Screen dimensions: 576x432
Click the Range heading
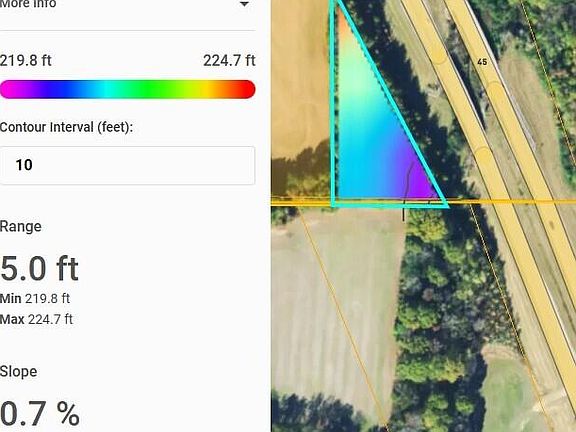pyautogui.click(x=21, y=226)
